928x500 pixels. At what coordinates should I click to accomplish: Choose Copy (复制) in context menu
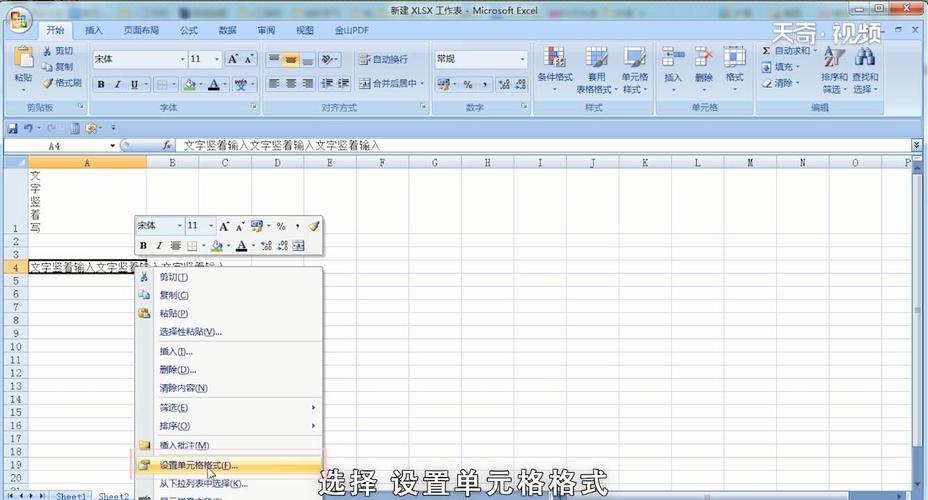(228, 295)
